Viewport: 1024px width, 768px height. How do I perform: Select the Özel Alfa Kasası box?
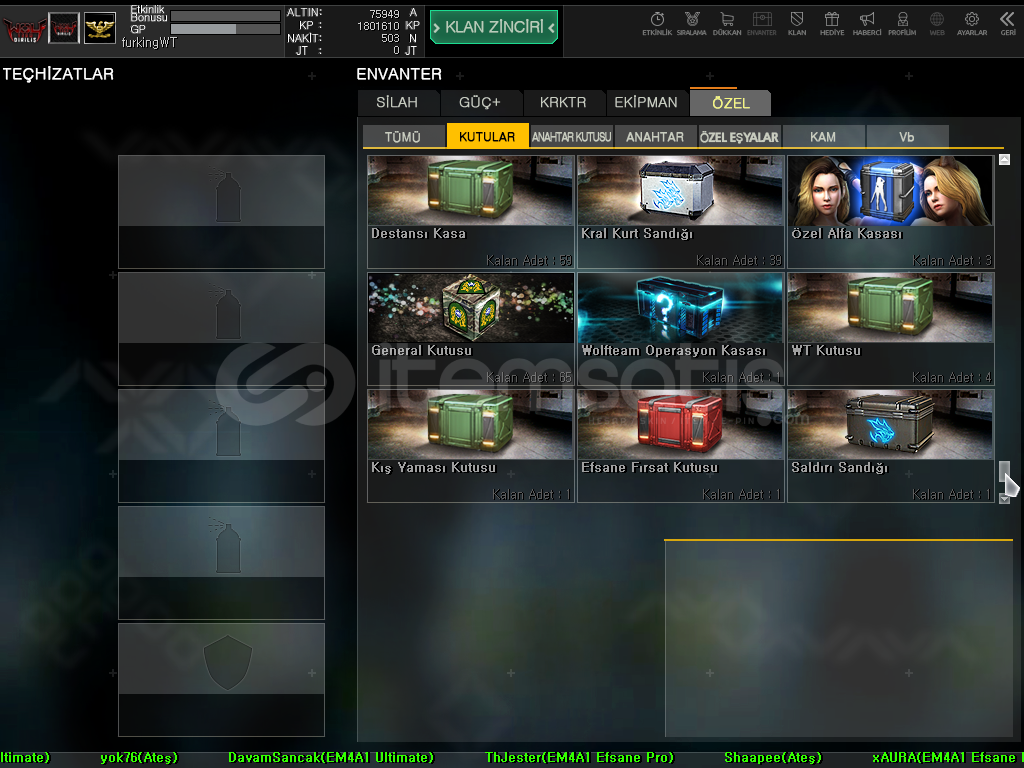click(891, 212)
